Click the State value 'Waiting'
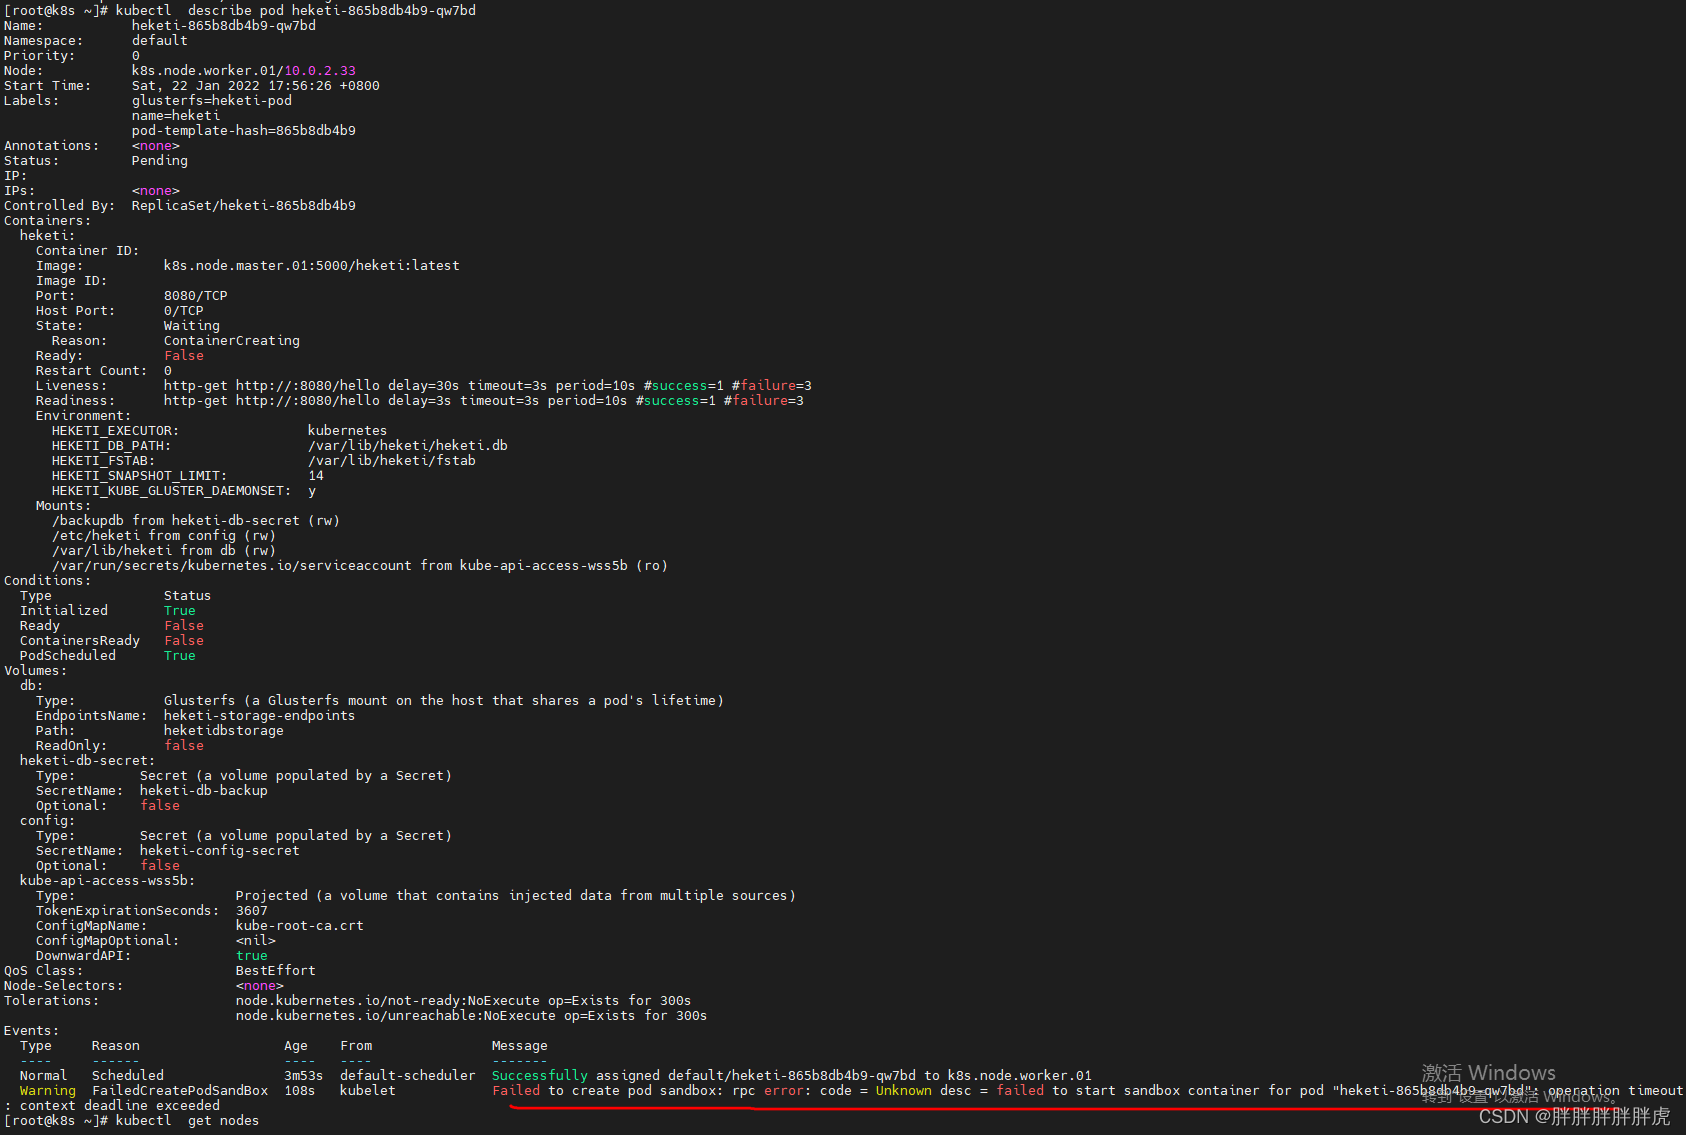1686x1136 pixels. (x=192, y=326)
